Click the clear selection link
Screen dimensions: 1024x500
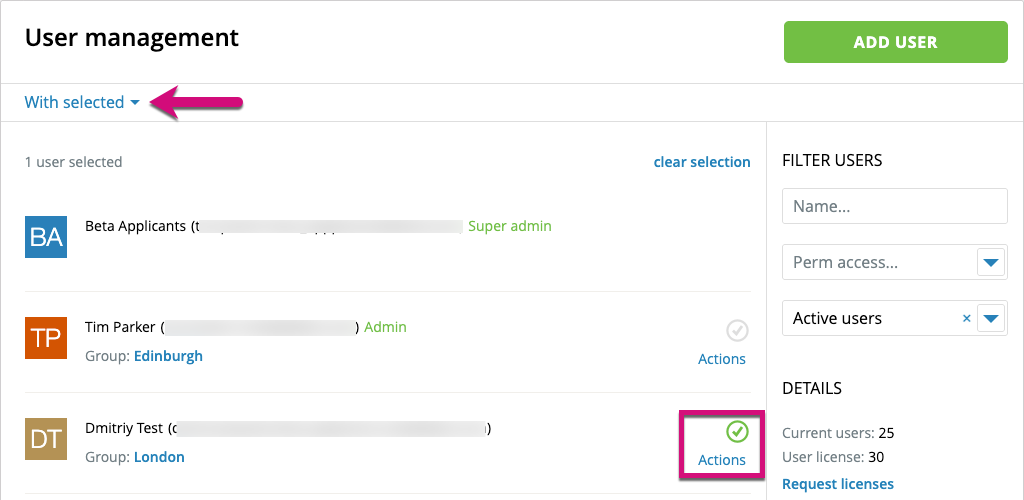coord(702,162)
